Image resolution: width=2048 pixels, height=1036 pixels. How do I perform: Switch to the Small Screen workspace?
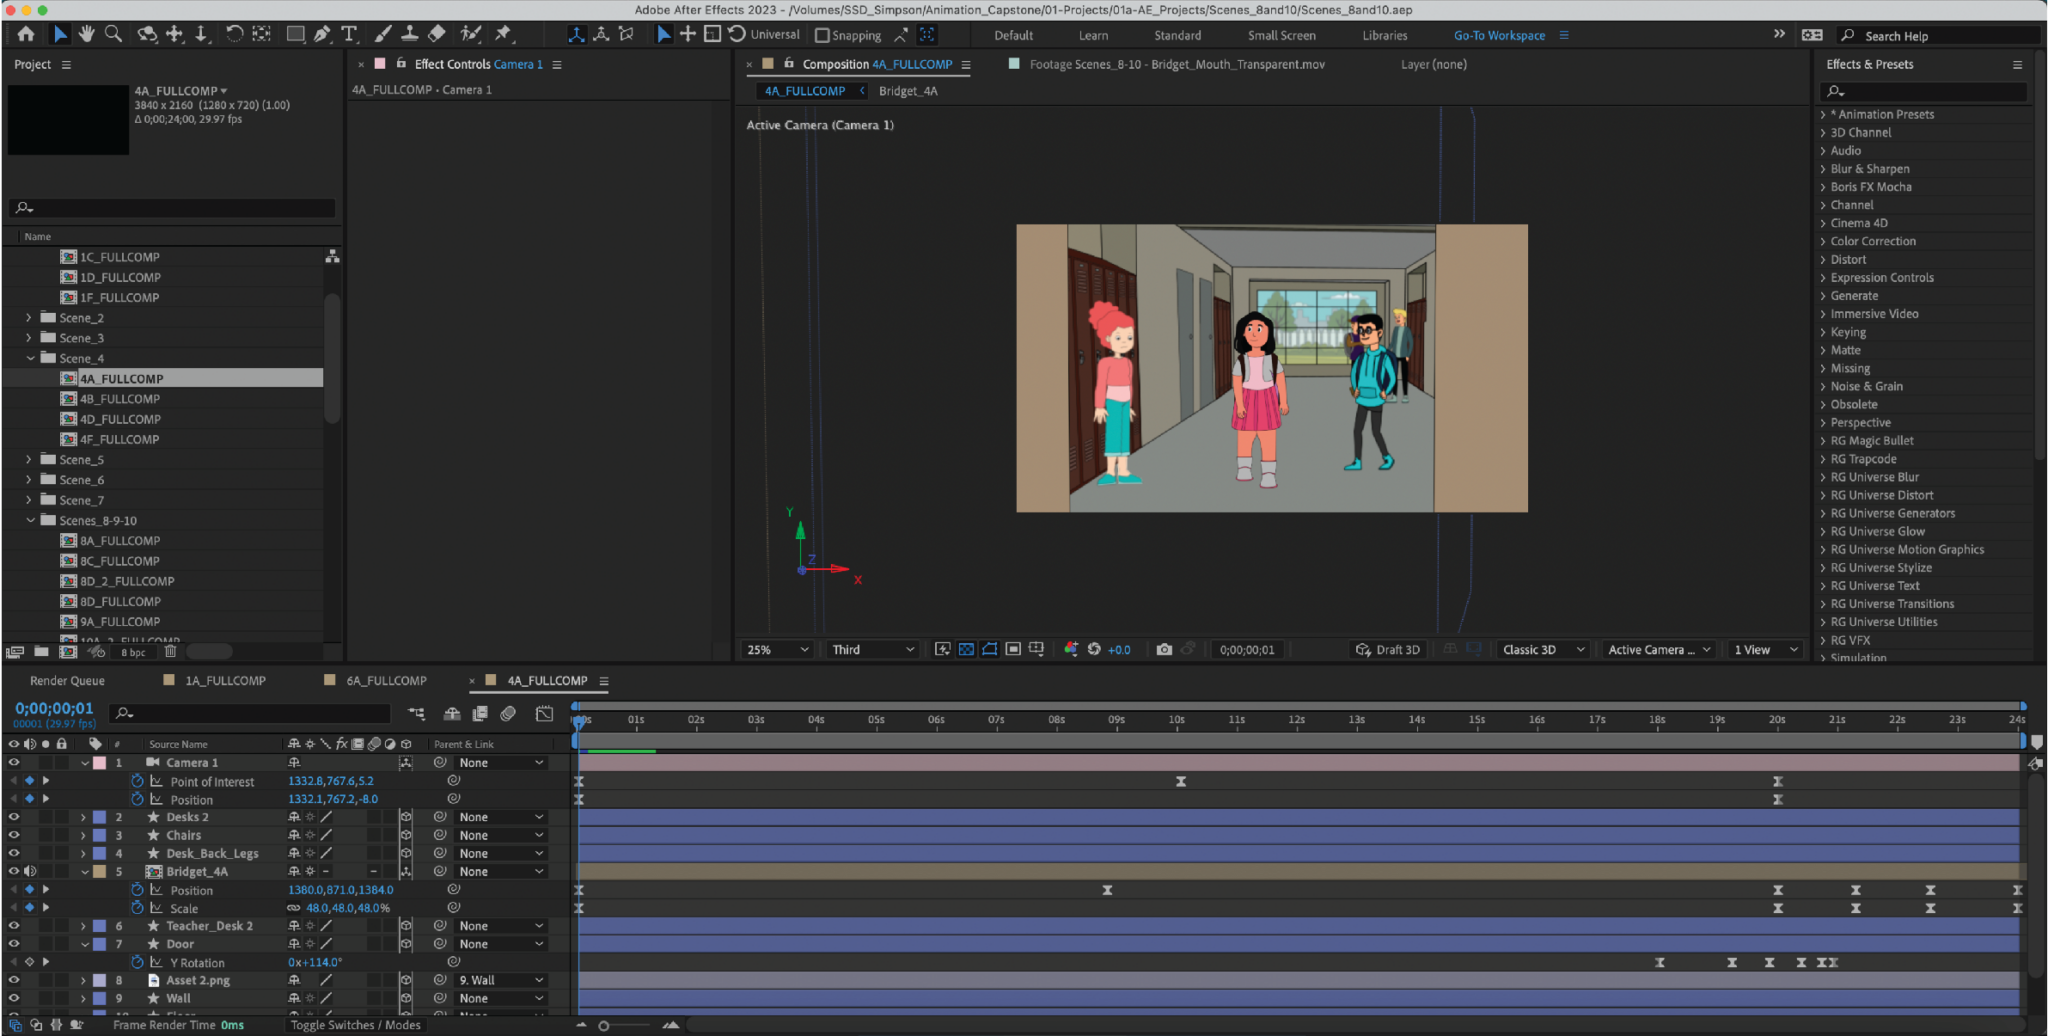pyautogui.click(x=1281, y=35)
